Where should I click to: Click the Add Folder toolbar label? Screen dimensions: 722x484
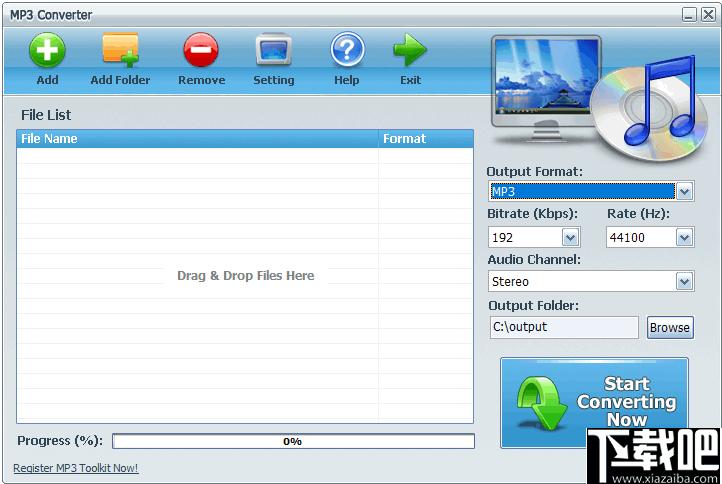click(120, 80)
